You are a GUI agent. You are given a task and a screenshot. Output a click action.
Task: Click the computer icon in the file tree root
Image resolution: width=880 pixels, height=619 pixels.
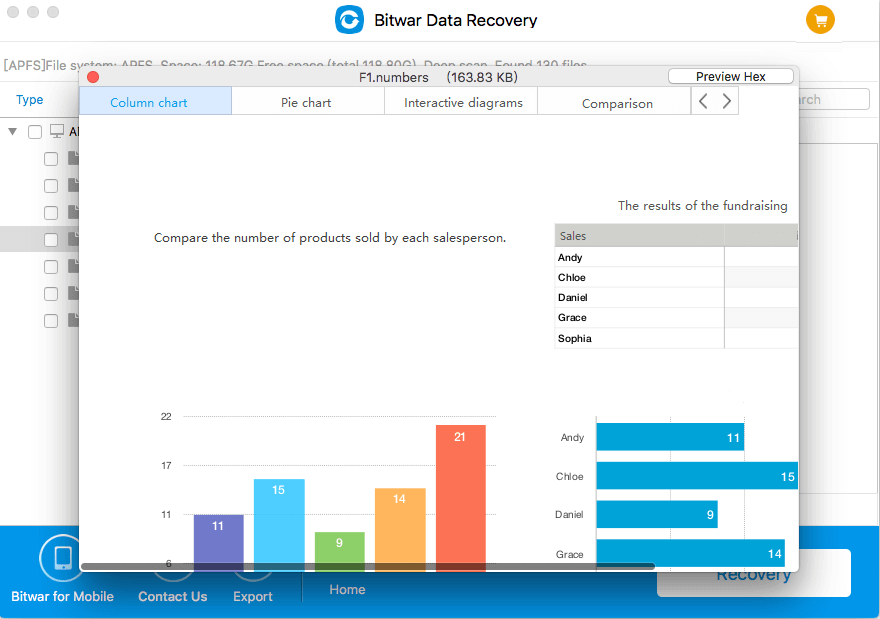pos(57,131)
